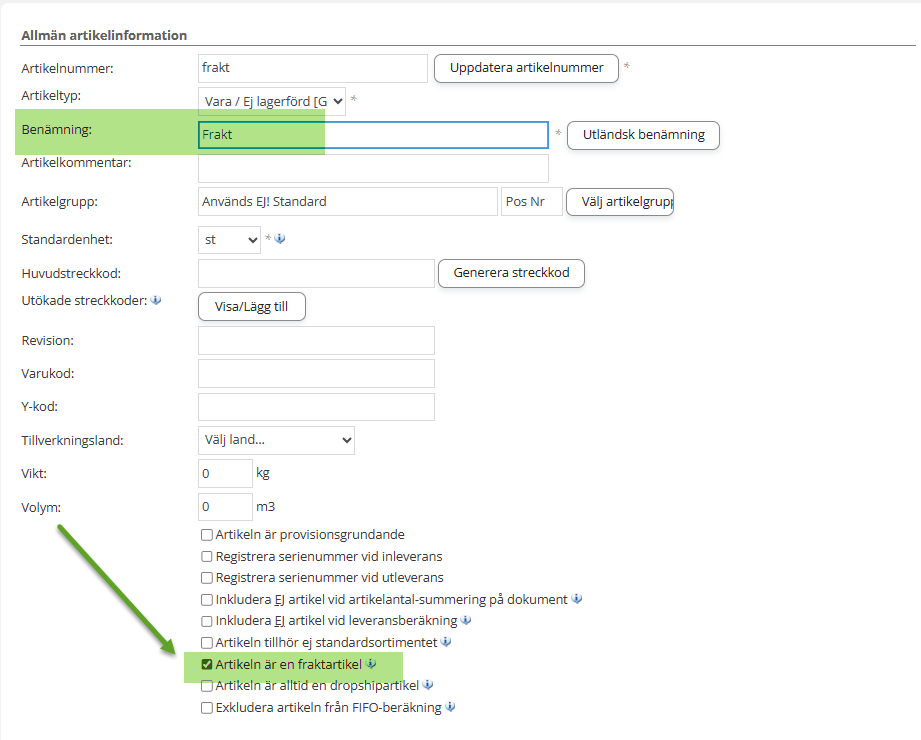Click the 'Generera streckkod' button
The width and height of the screenshot is (921, 740).
(511, 273)
